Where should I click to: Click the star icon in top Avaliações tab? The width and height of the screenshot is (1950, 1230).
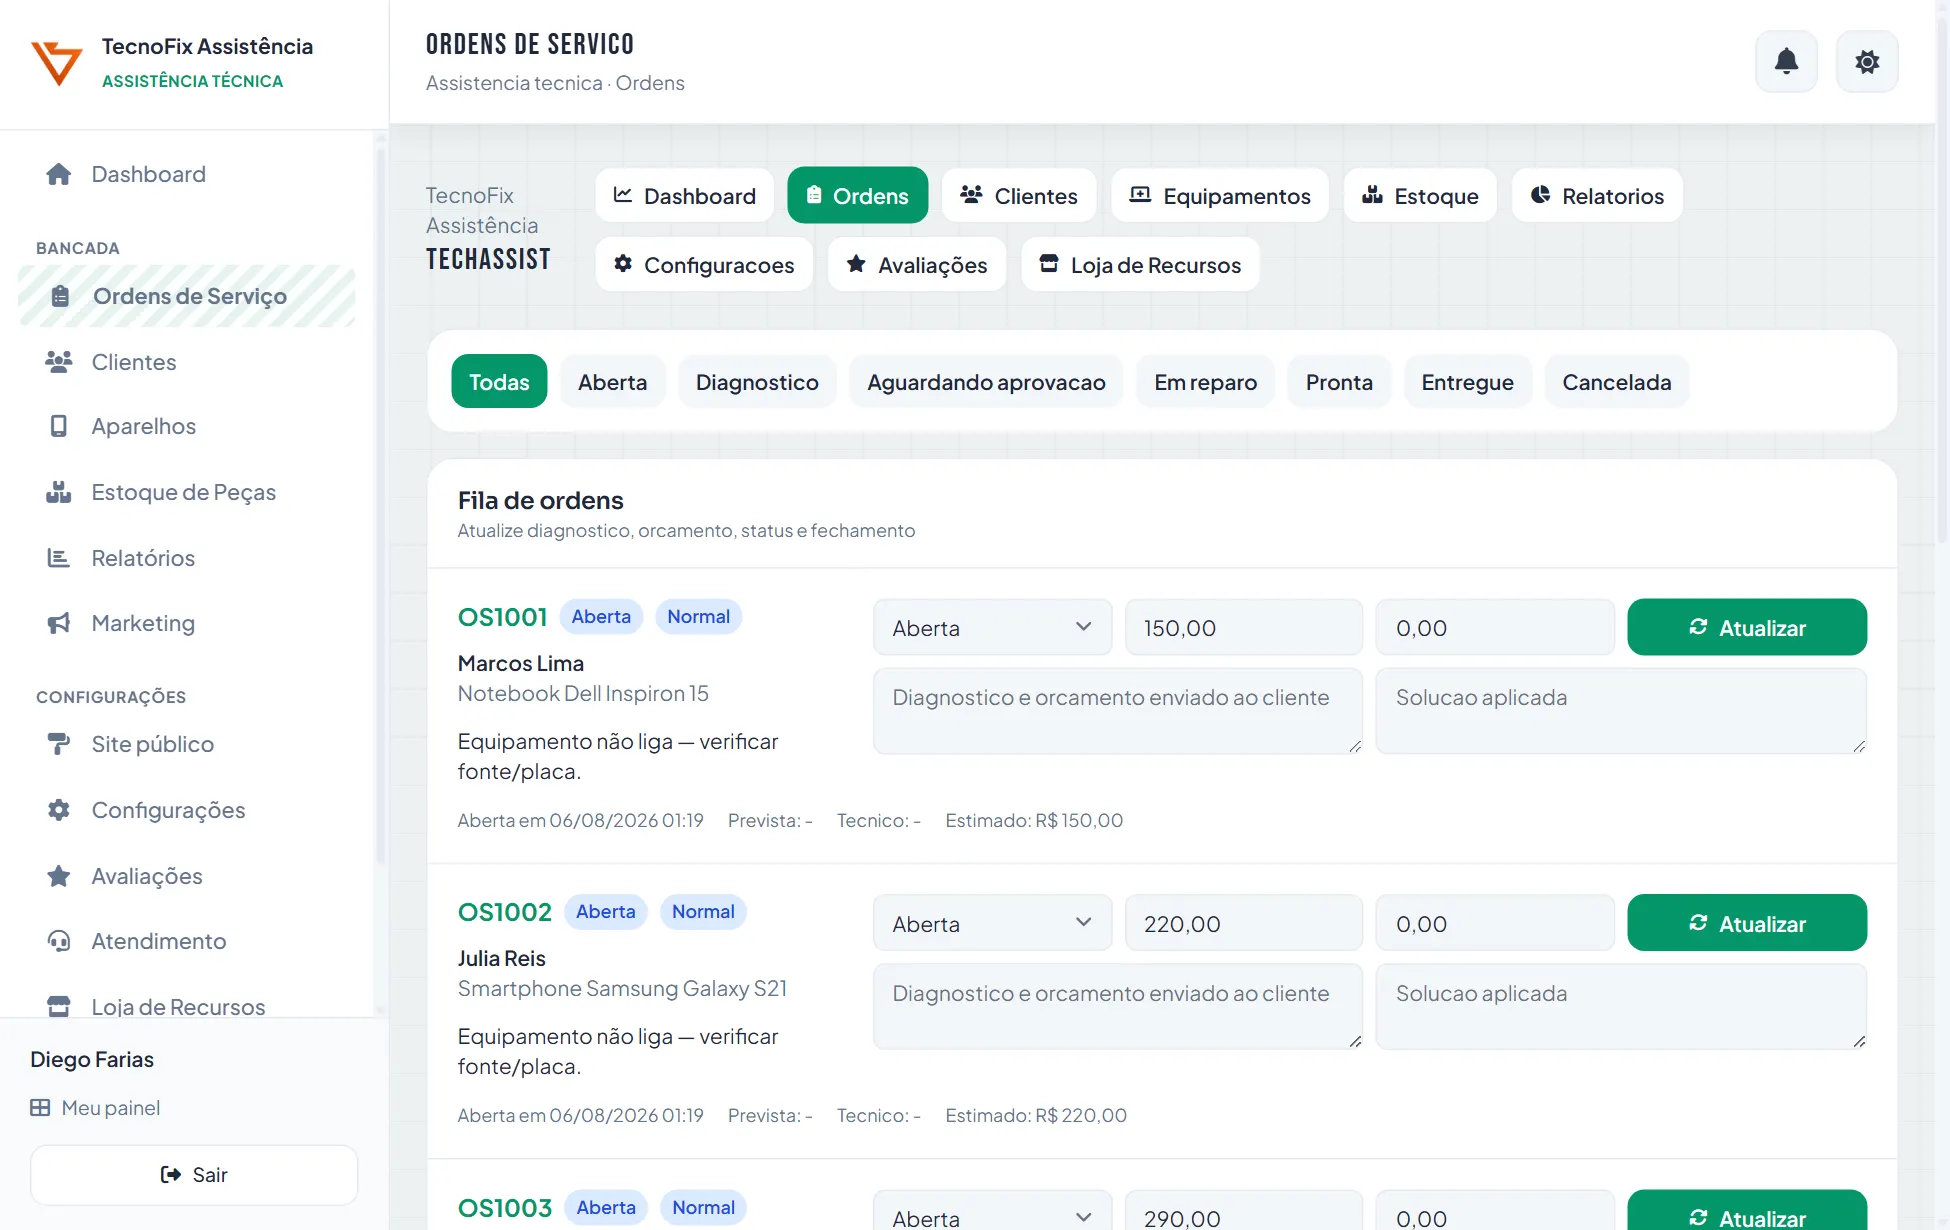tap(856, 264)
